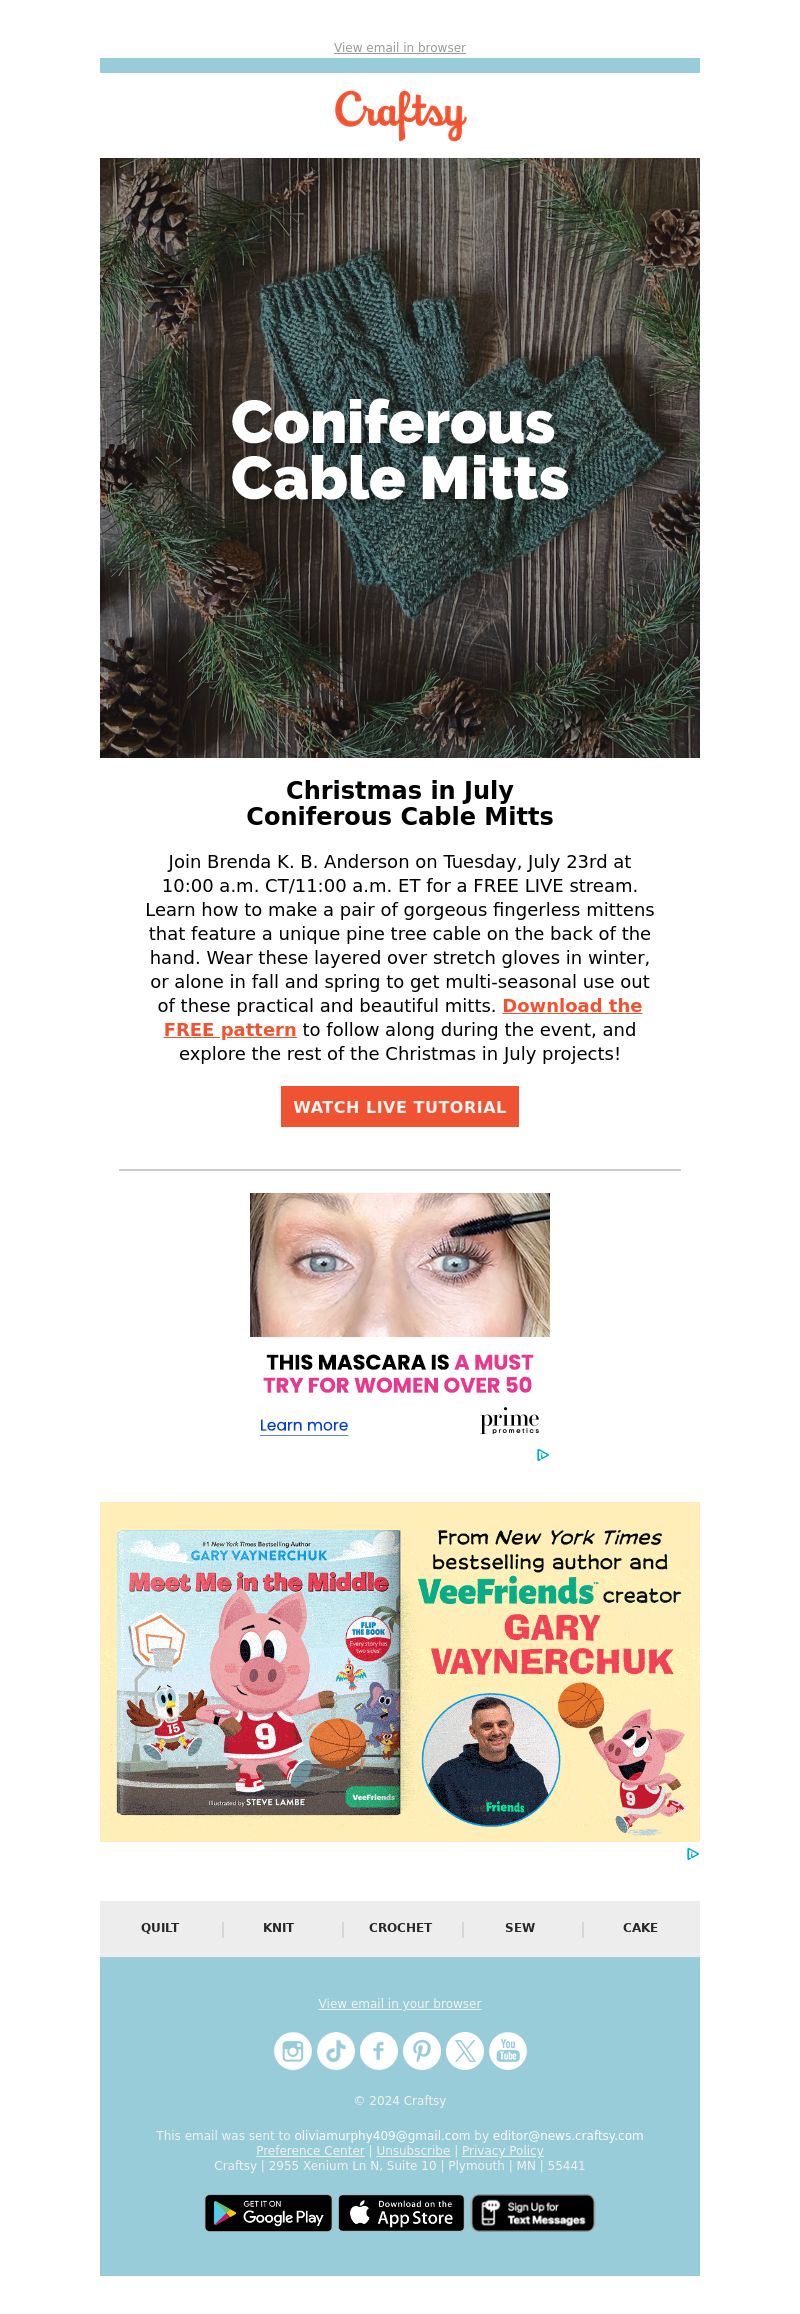
Task: Open the CAKE category
Action: point(640,1927)
